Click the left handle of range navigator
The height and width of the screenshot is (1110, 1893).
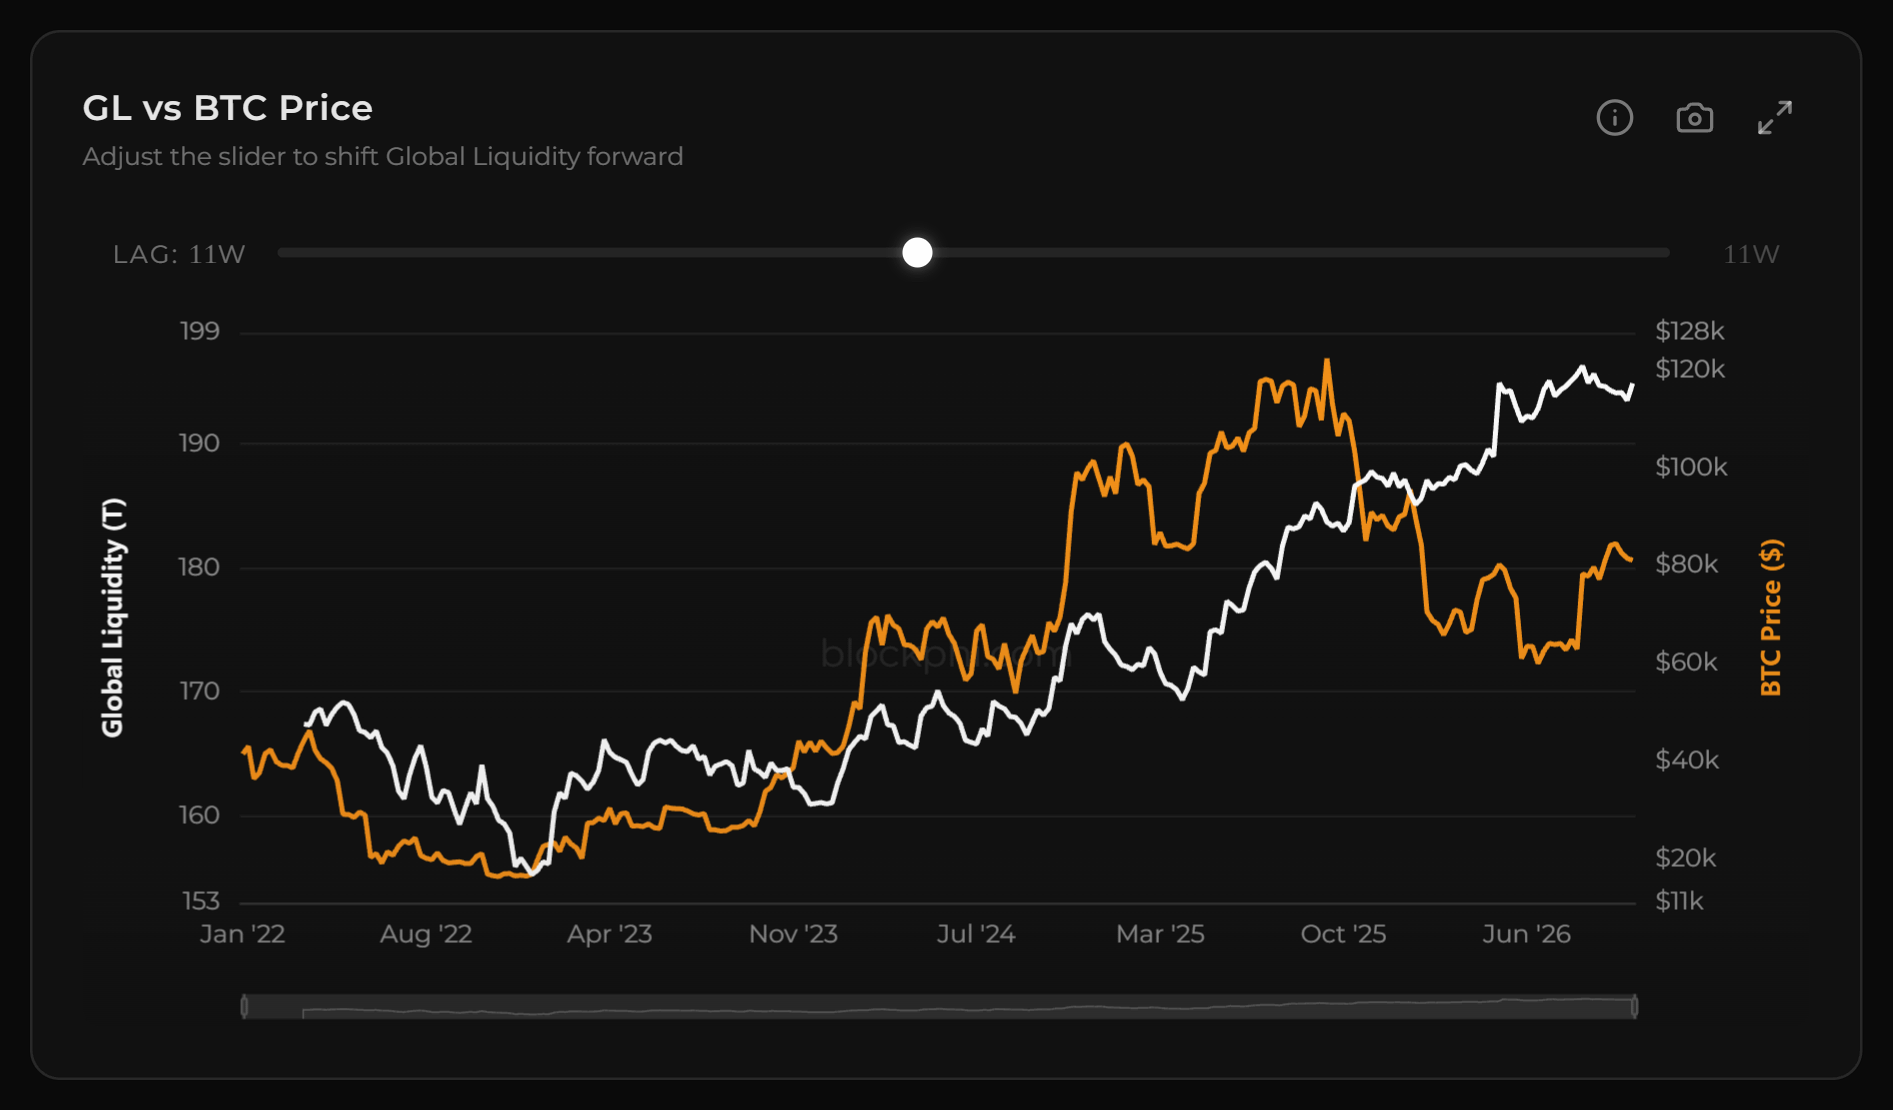pyautogui.click(x=244, y=1006)
